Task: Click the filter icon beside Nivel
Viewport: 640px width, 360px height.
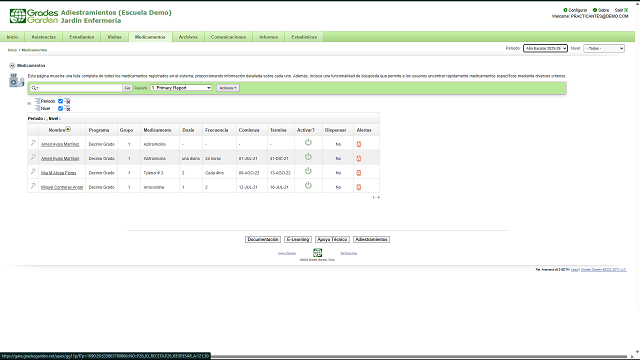Action: [x=37, y=108]
